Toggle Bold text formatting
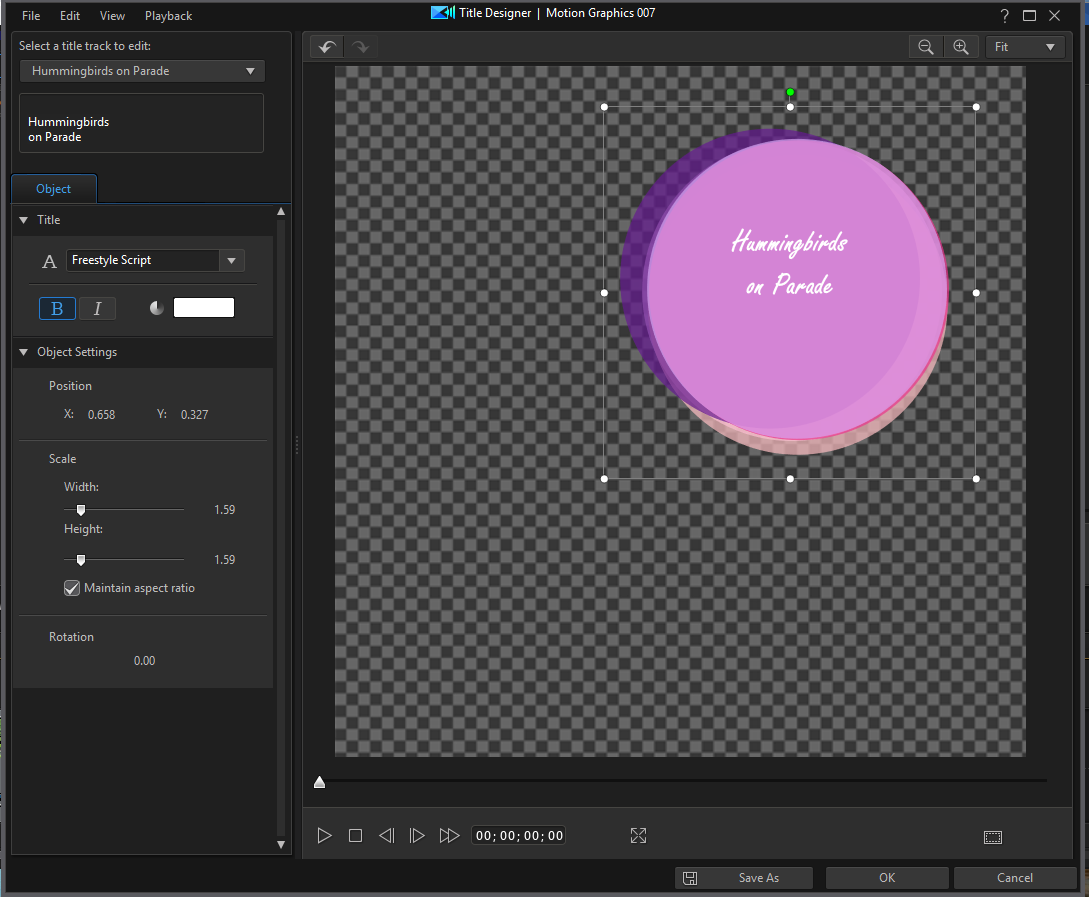 point(57,309)
